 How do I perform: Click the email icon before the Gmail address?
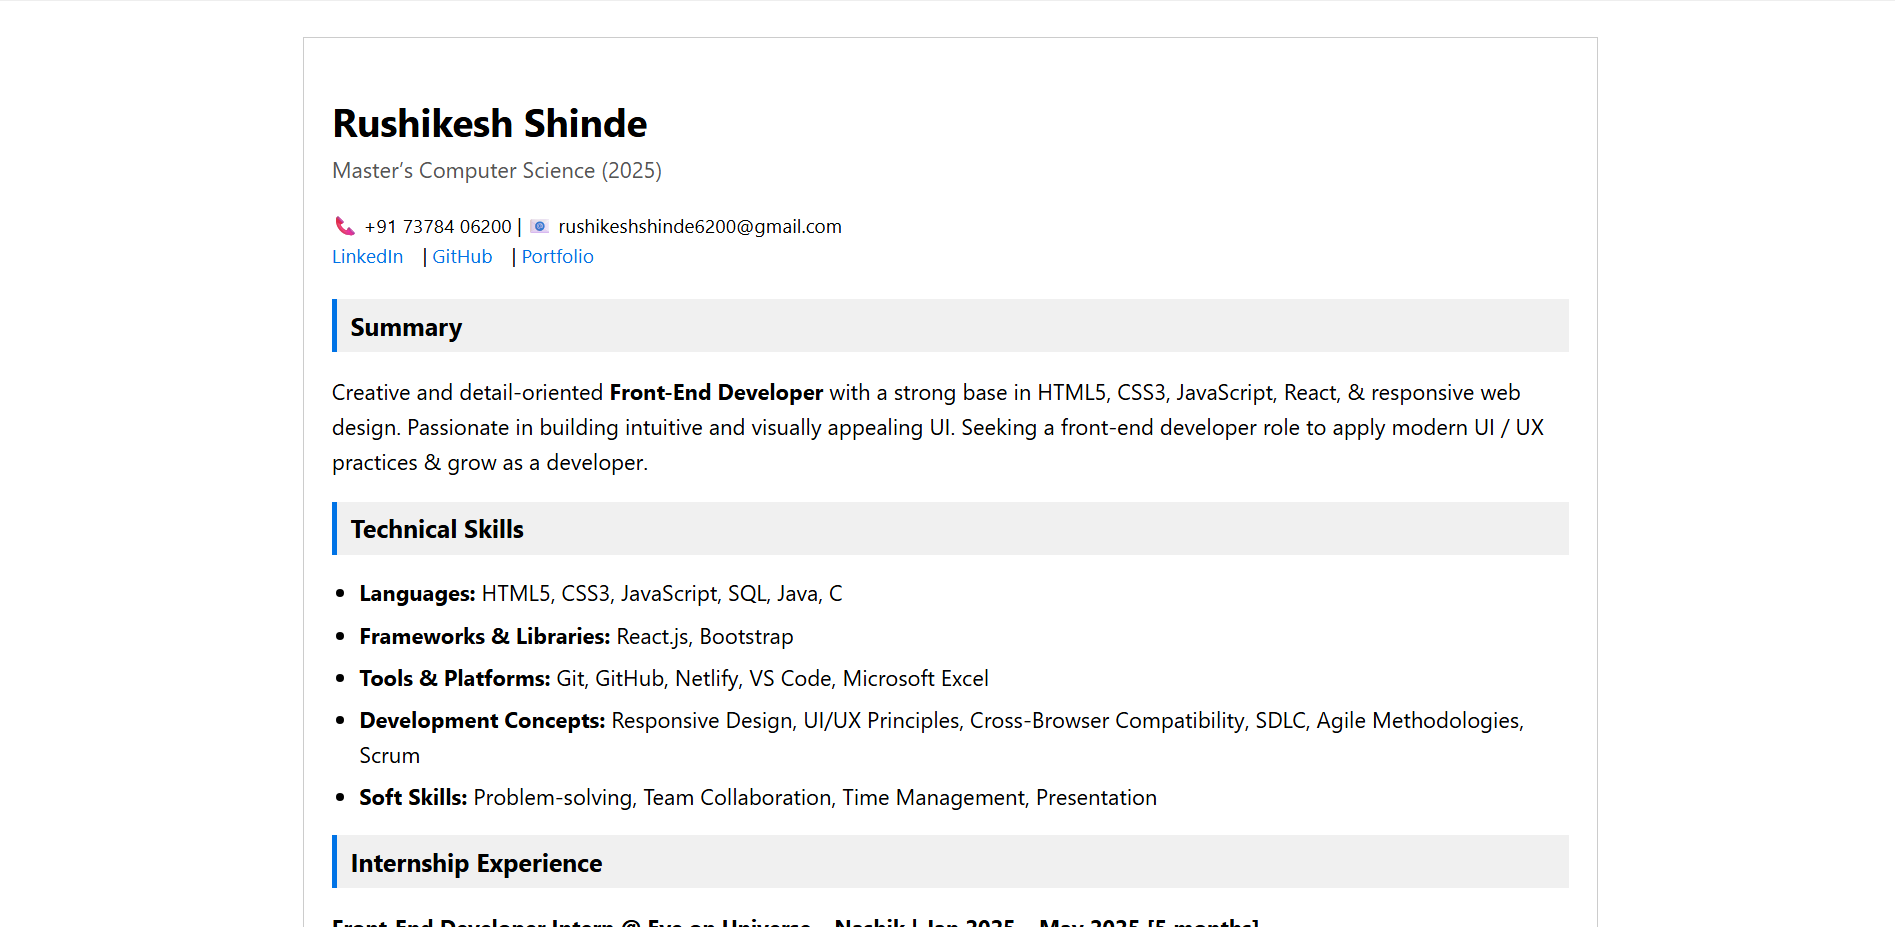coord(539,226)
